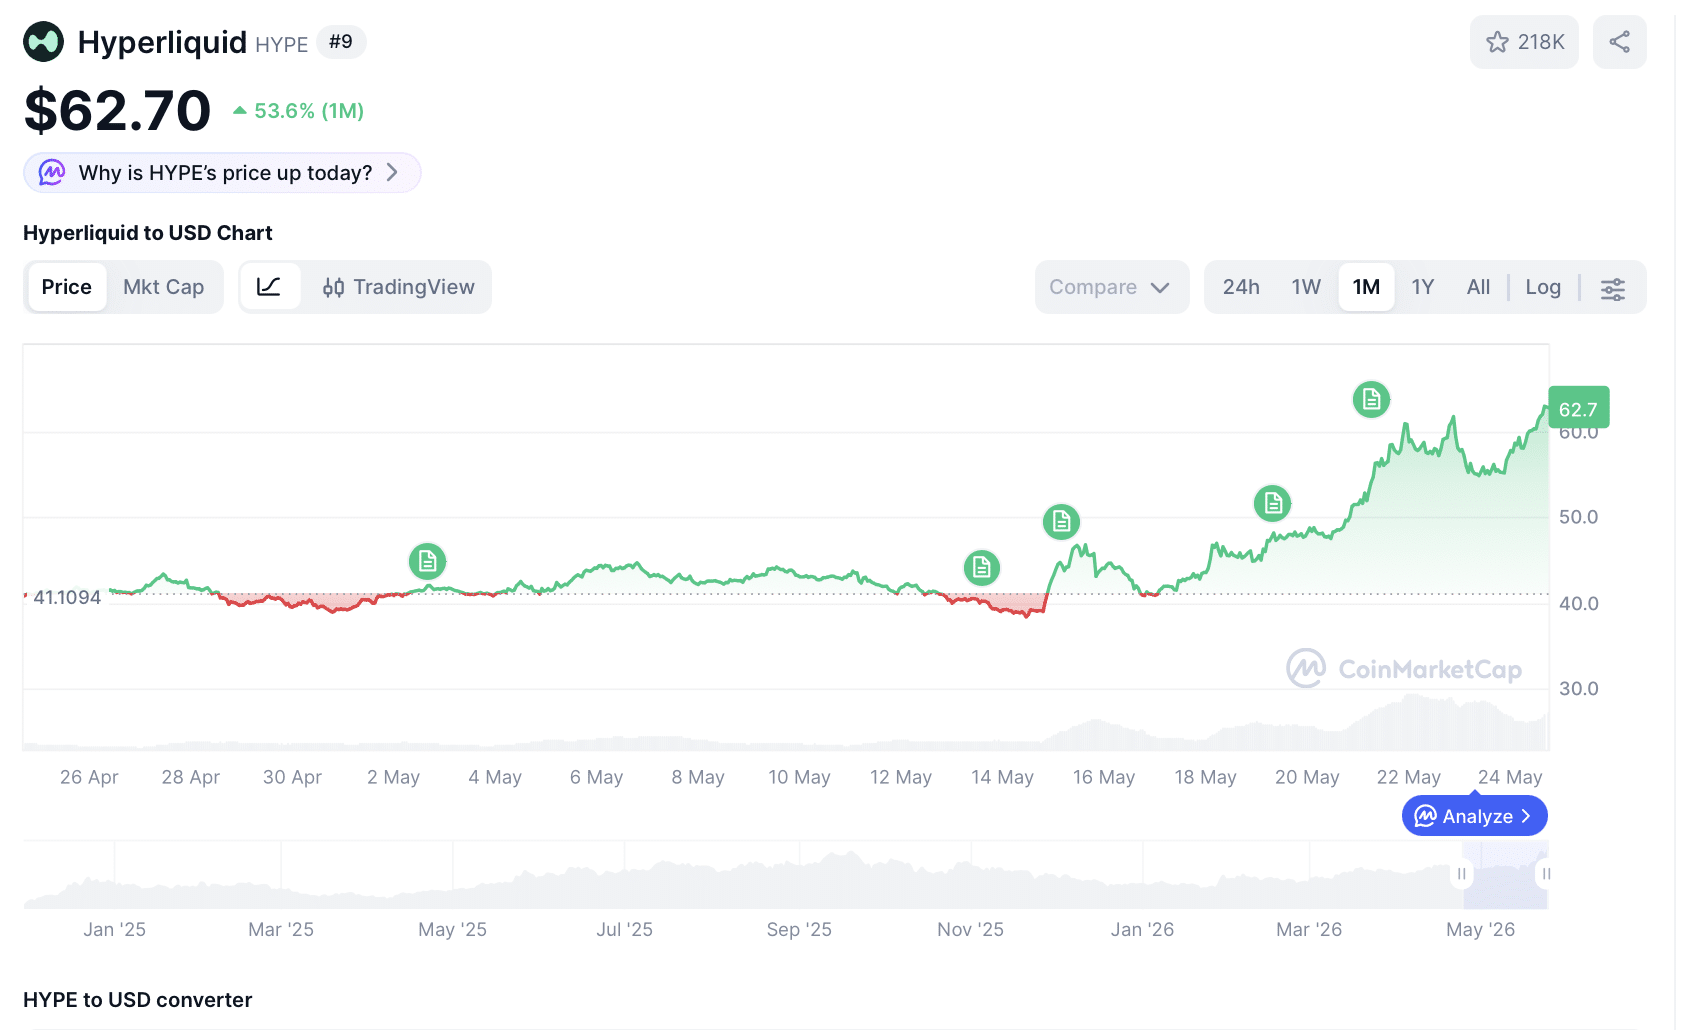Screen dimensions: 1686x1030
Task: Show the 1Y time range
Action: [1423, 287]
